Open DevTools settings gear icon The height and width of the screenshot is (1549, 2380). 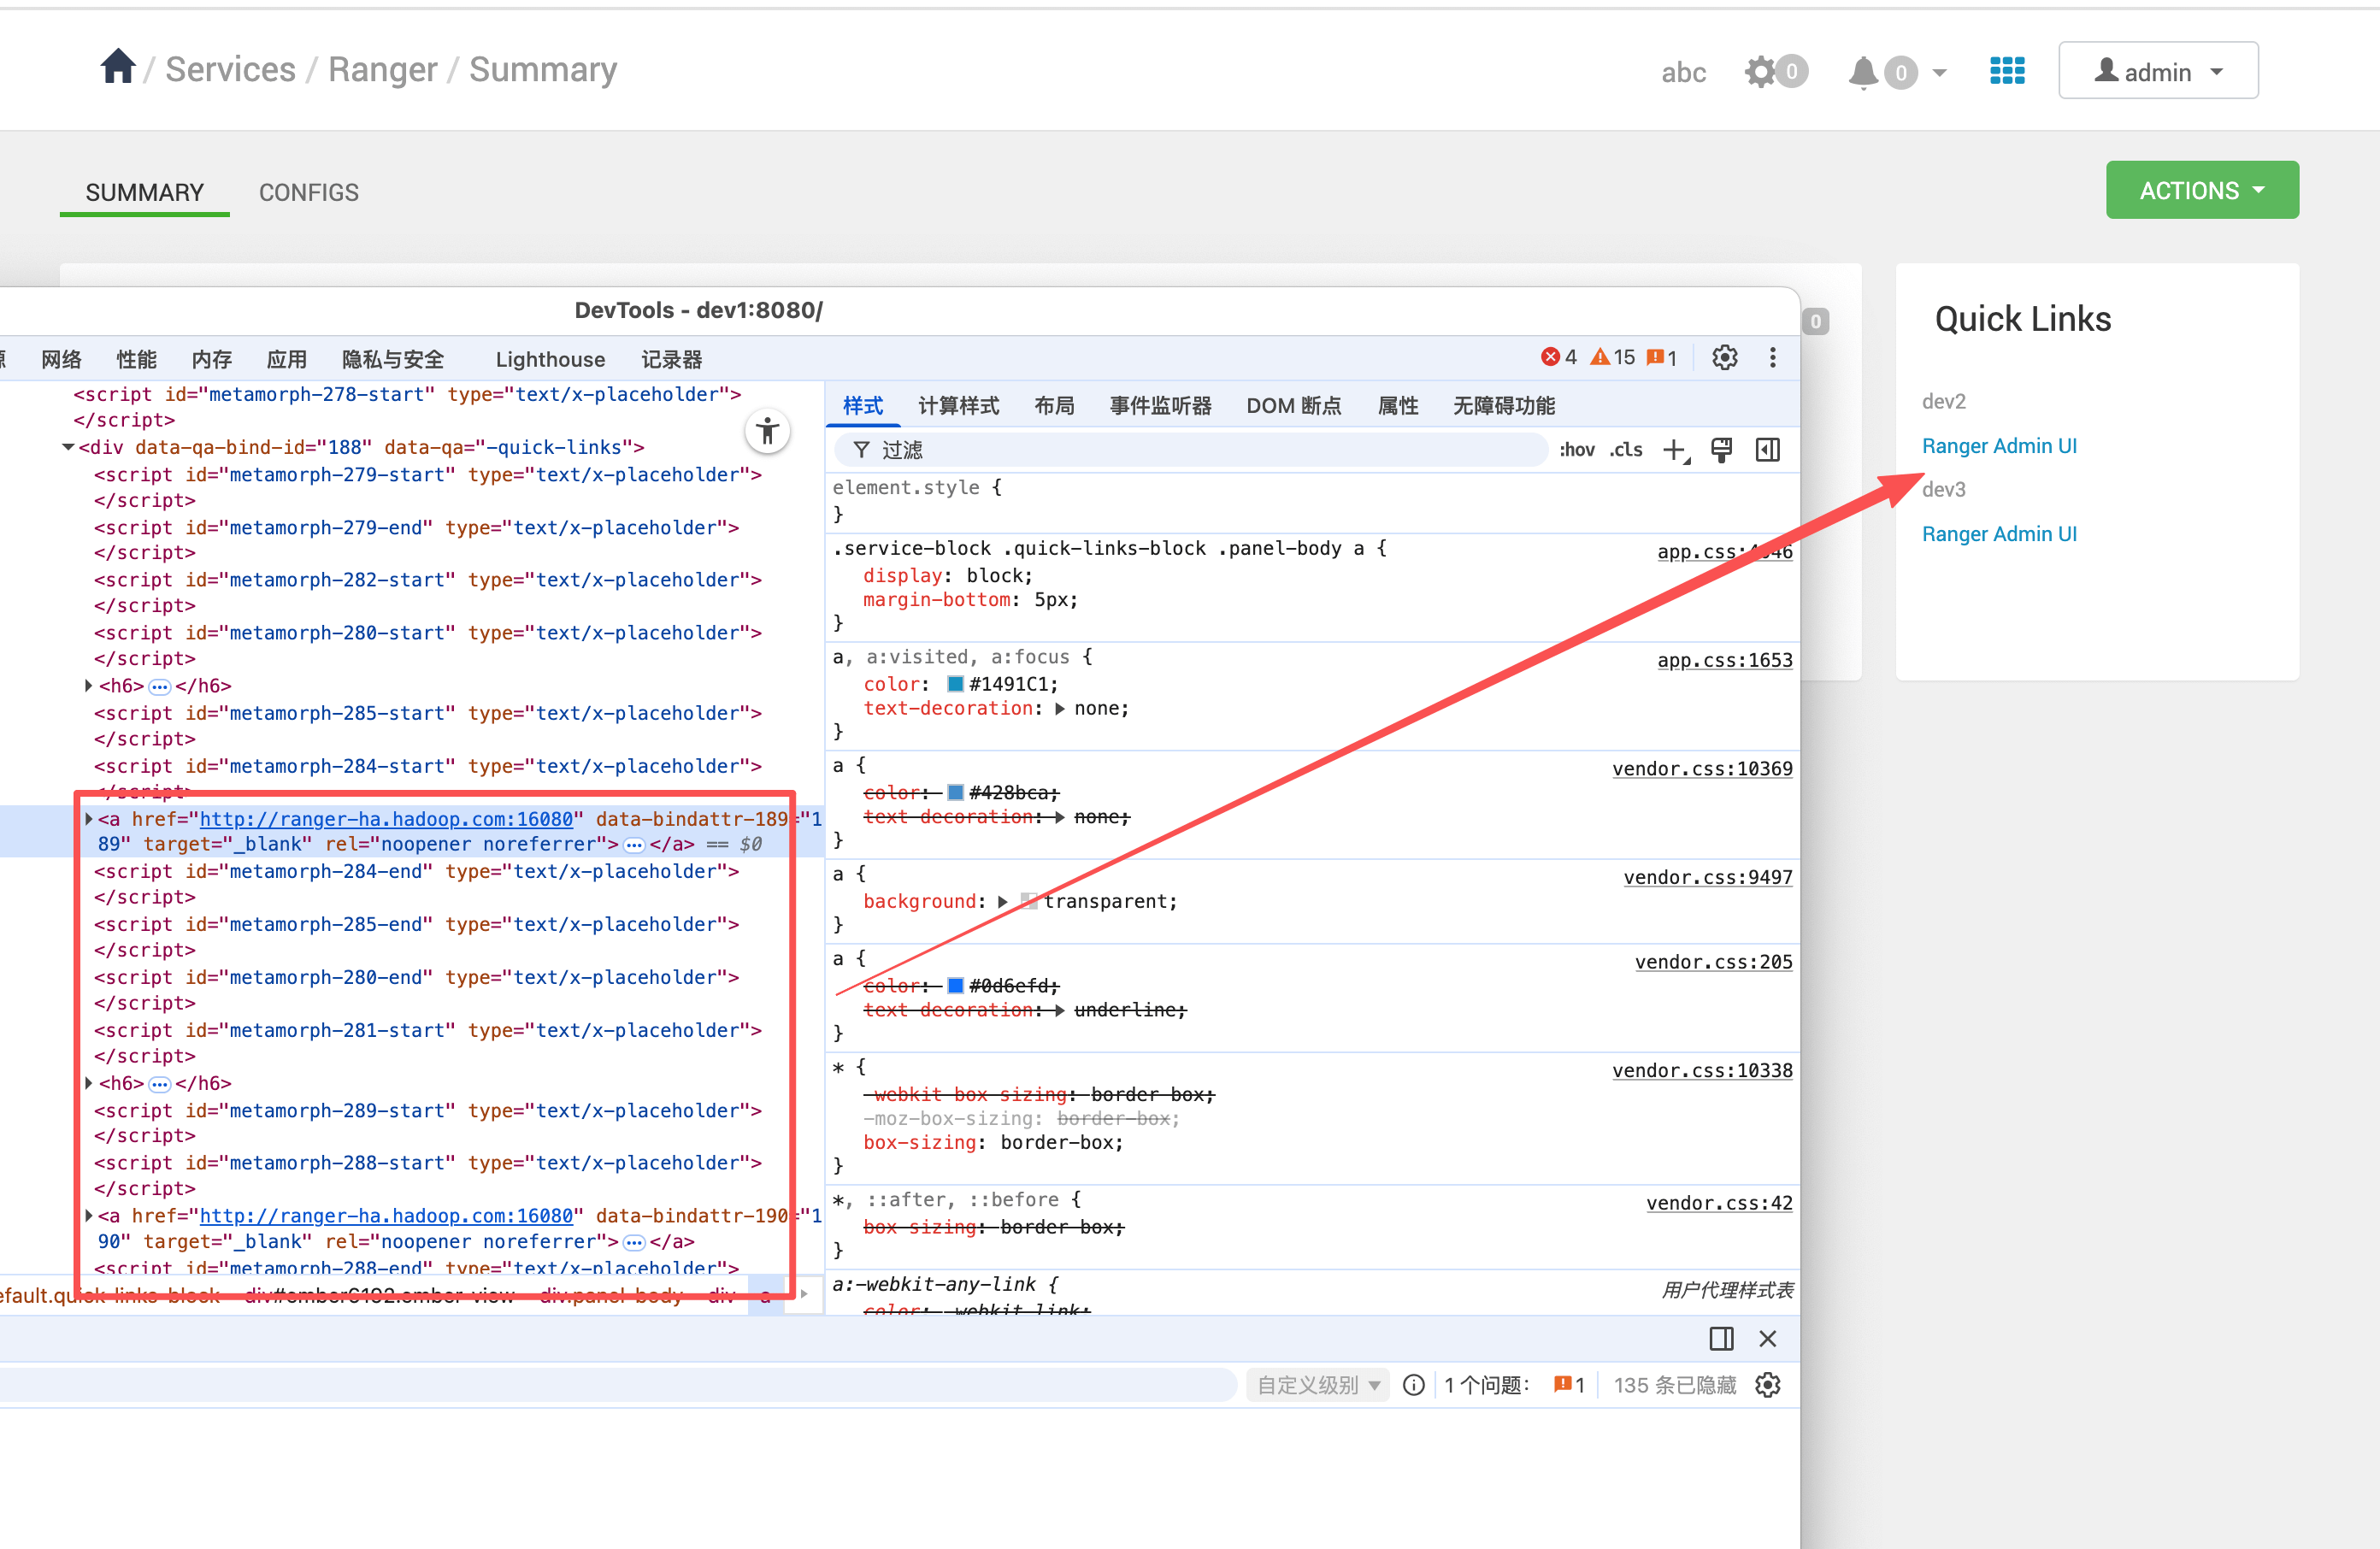1724,358
